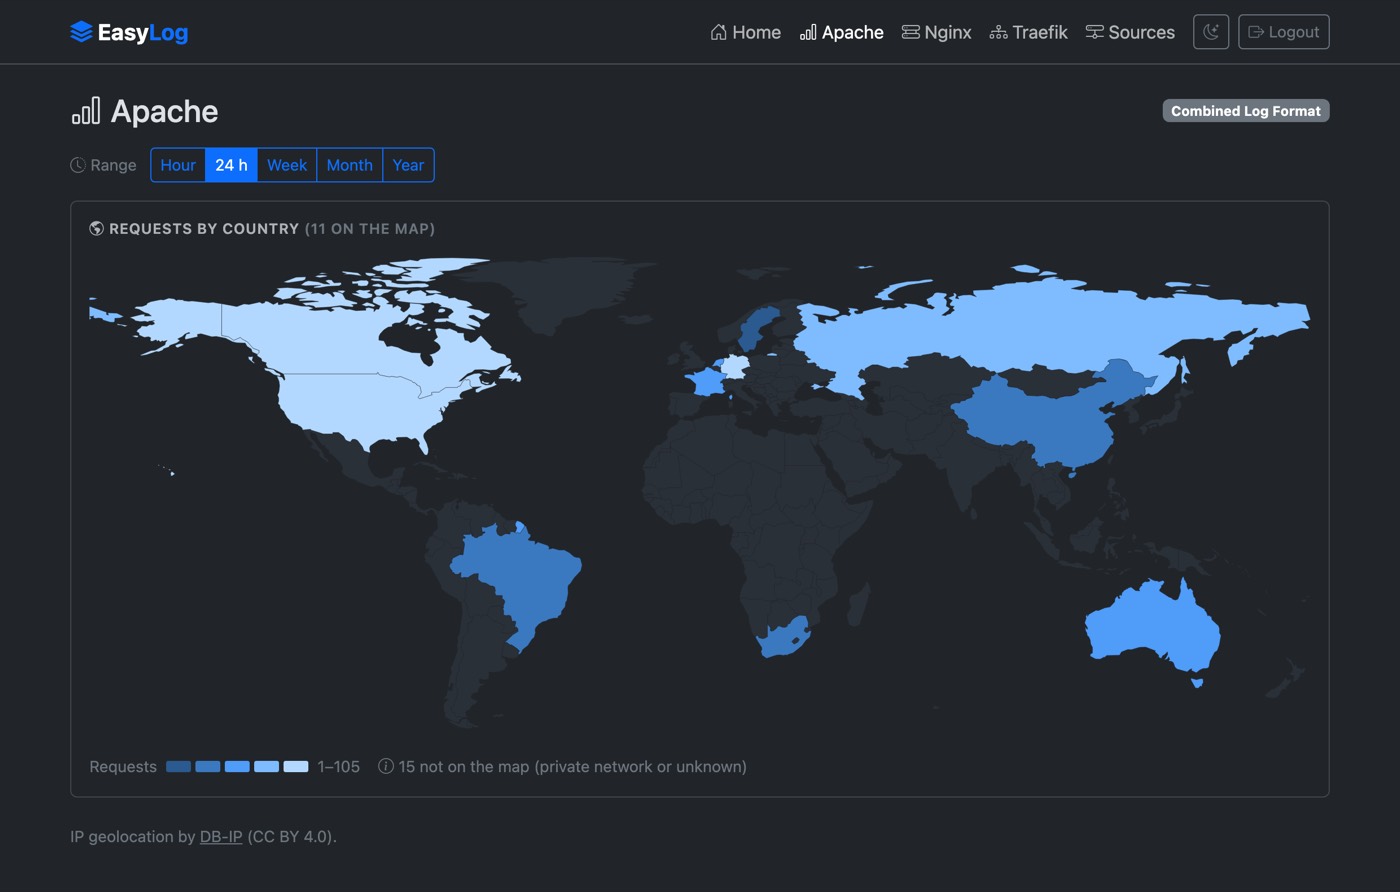Viewport: 1400px width, 892px height.
Task: Open the Sources page
Action: (1130, 32)
